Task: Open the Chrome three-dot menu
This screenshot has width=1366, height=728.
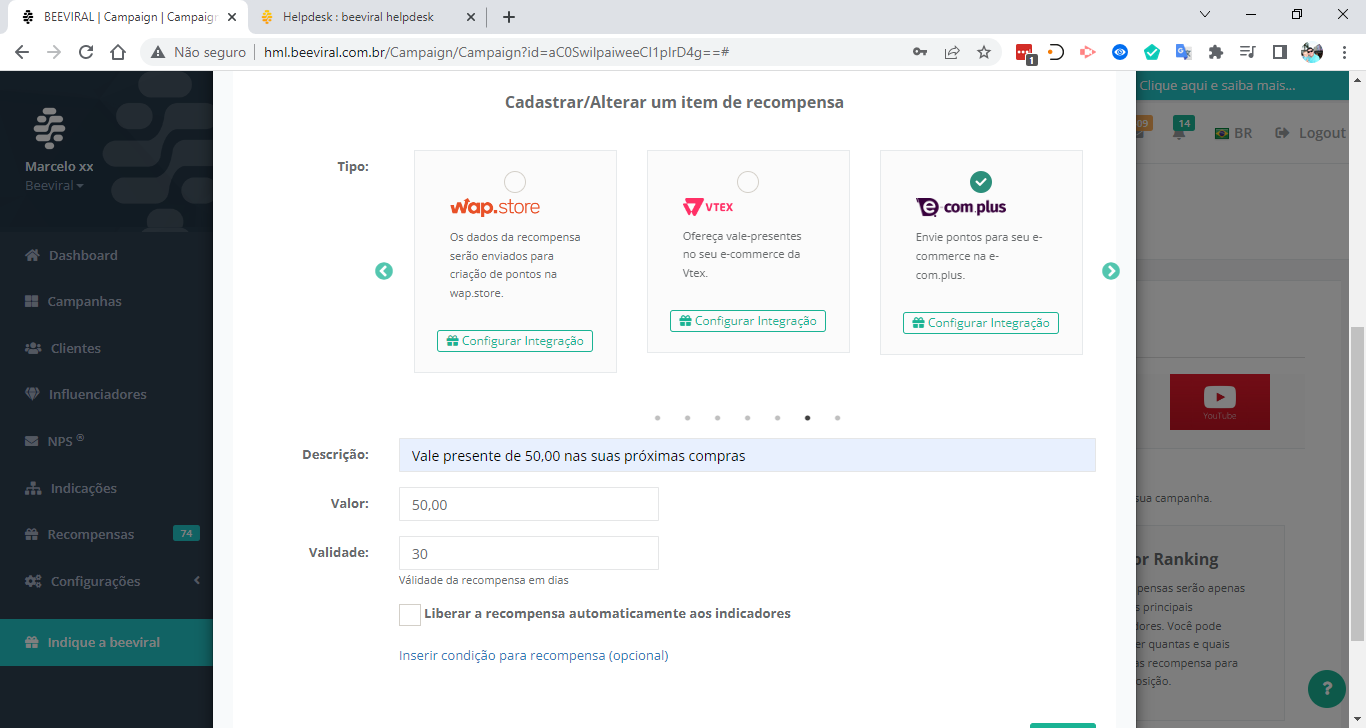Action: pyautogui.click(x=1343, y=52)
